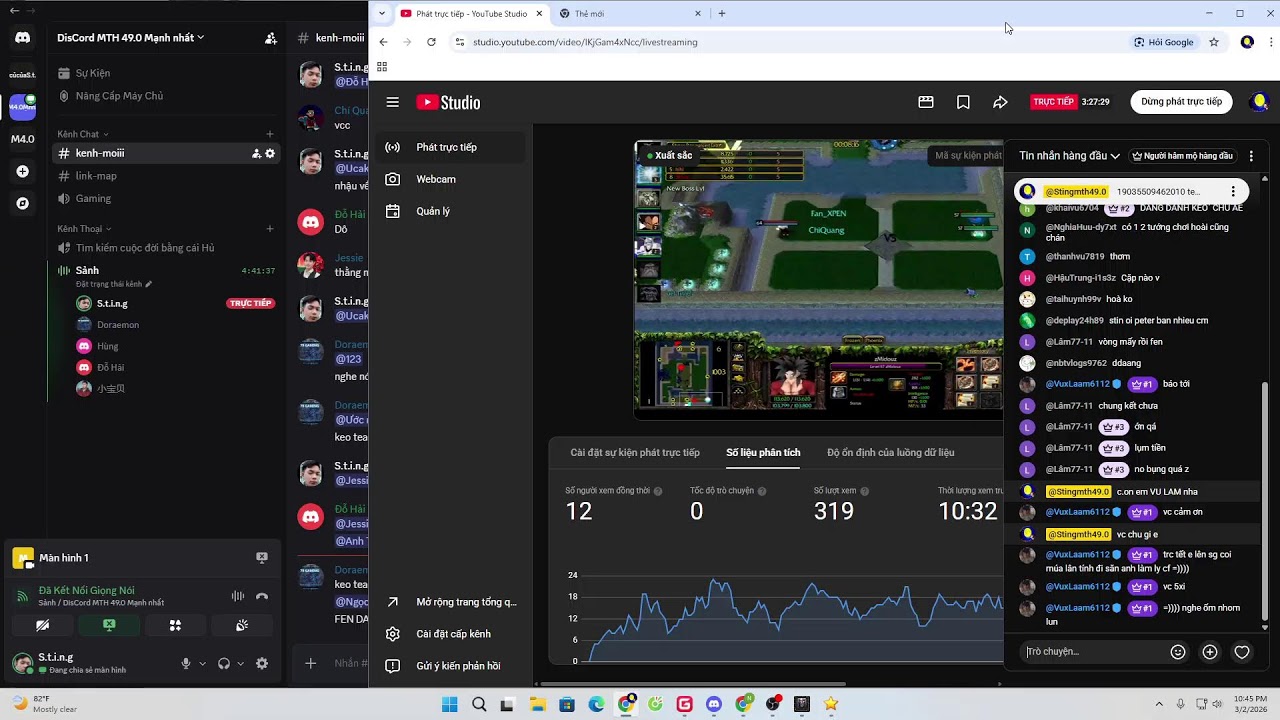
Task: Switch to Độ ổn định của luồng dữ liệu tab
Action: click(x=890, y=453)
